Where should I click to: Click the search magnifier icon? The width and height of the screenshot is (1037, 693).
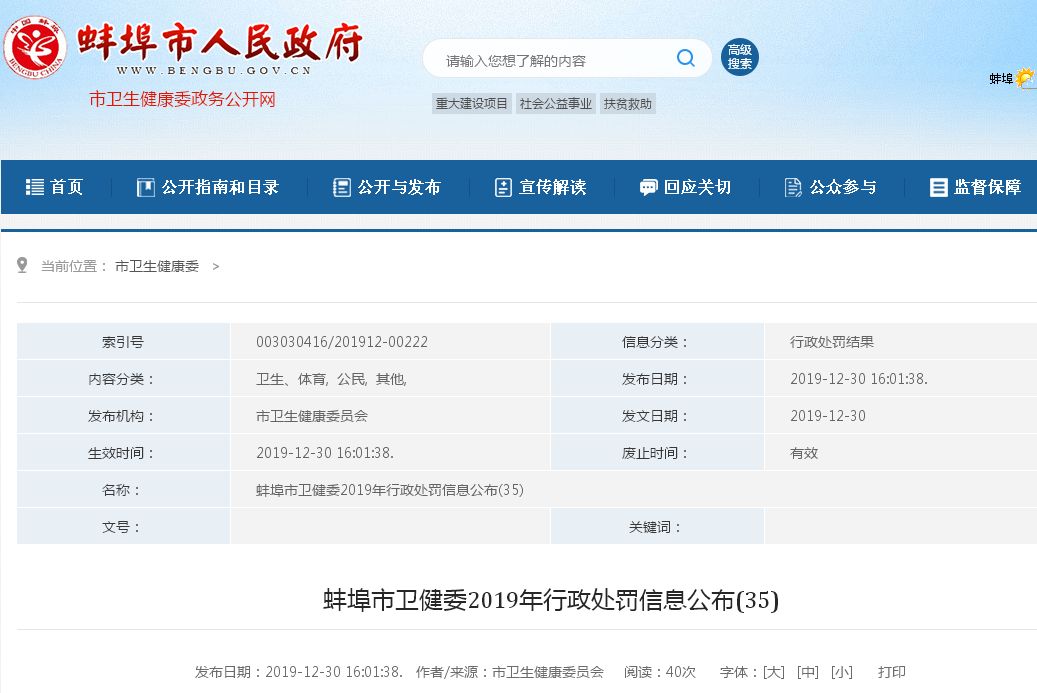[685, 58]
